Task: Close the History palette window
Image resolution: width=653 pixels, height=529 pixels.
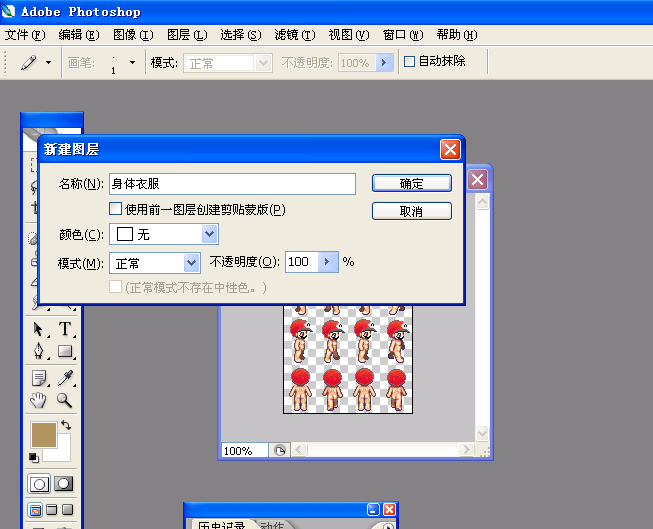Action: tap(389, 509)
